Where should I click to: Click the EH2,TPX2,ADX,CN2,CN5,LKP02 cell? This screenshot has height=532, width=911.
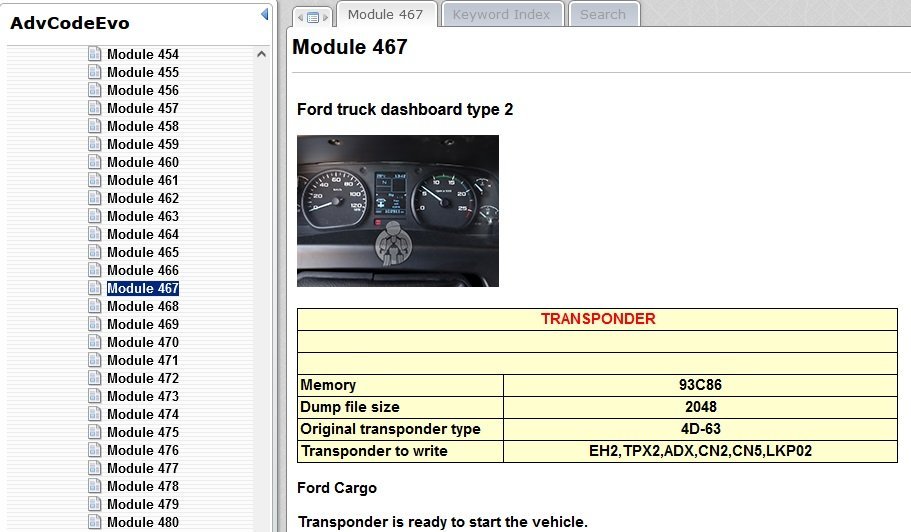(700, 451)
